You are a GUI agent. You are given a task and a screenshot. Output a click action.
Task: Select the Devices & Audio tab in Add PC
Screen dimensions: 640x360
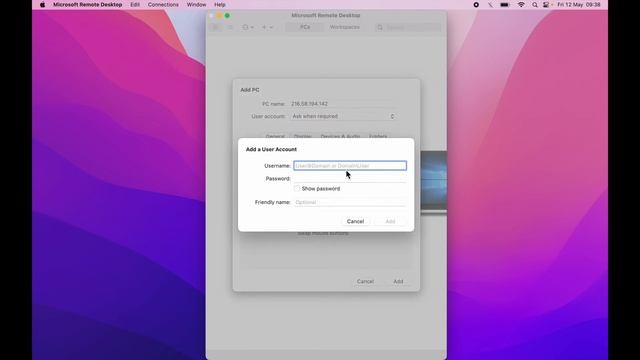click(340, 136)
